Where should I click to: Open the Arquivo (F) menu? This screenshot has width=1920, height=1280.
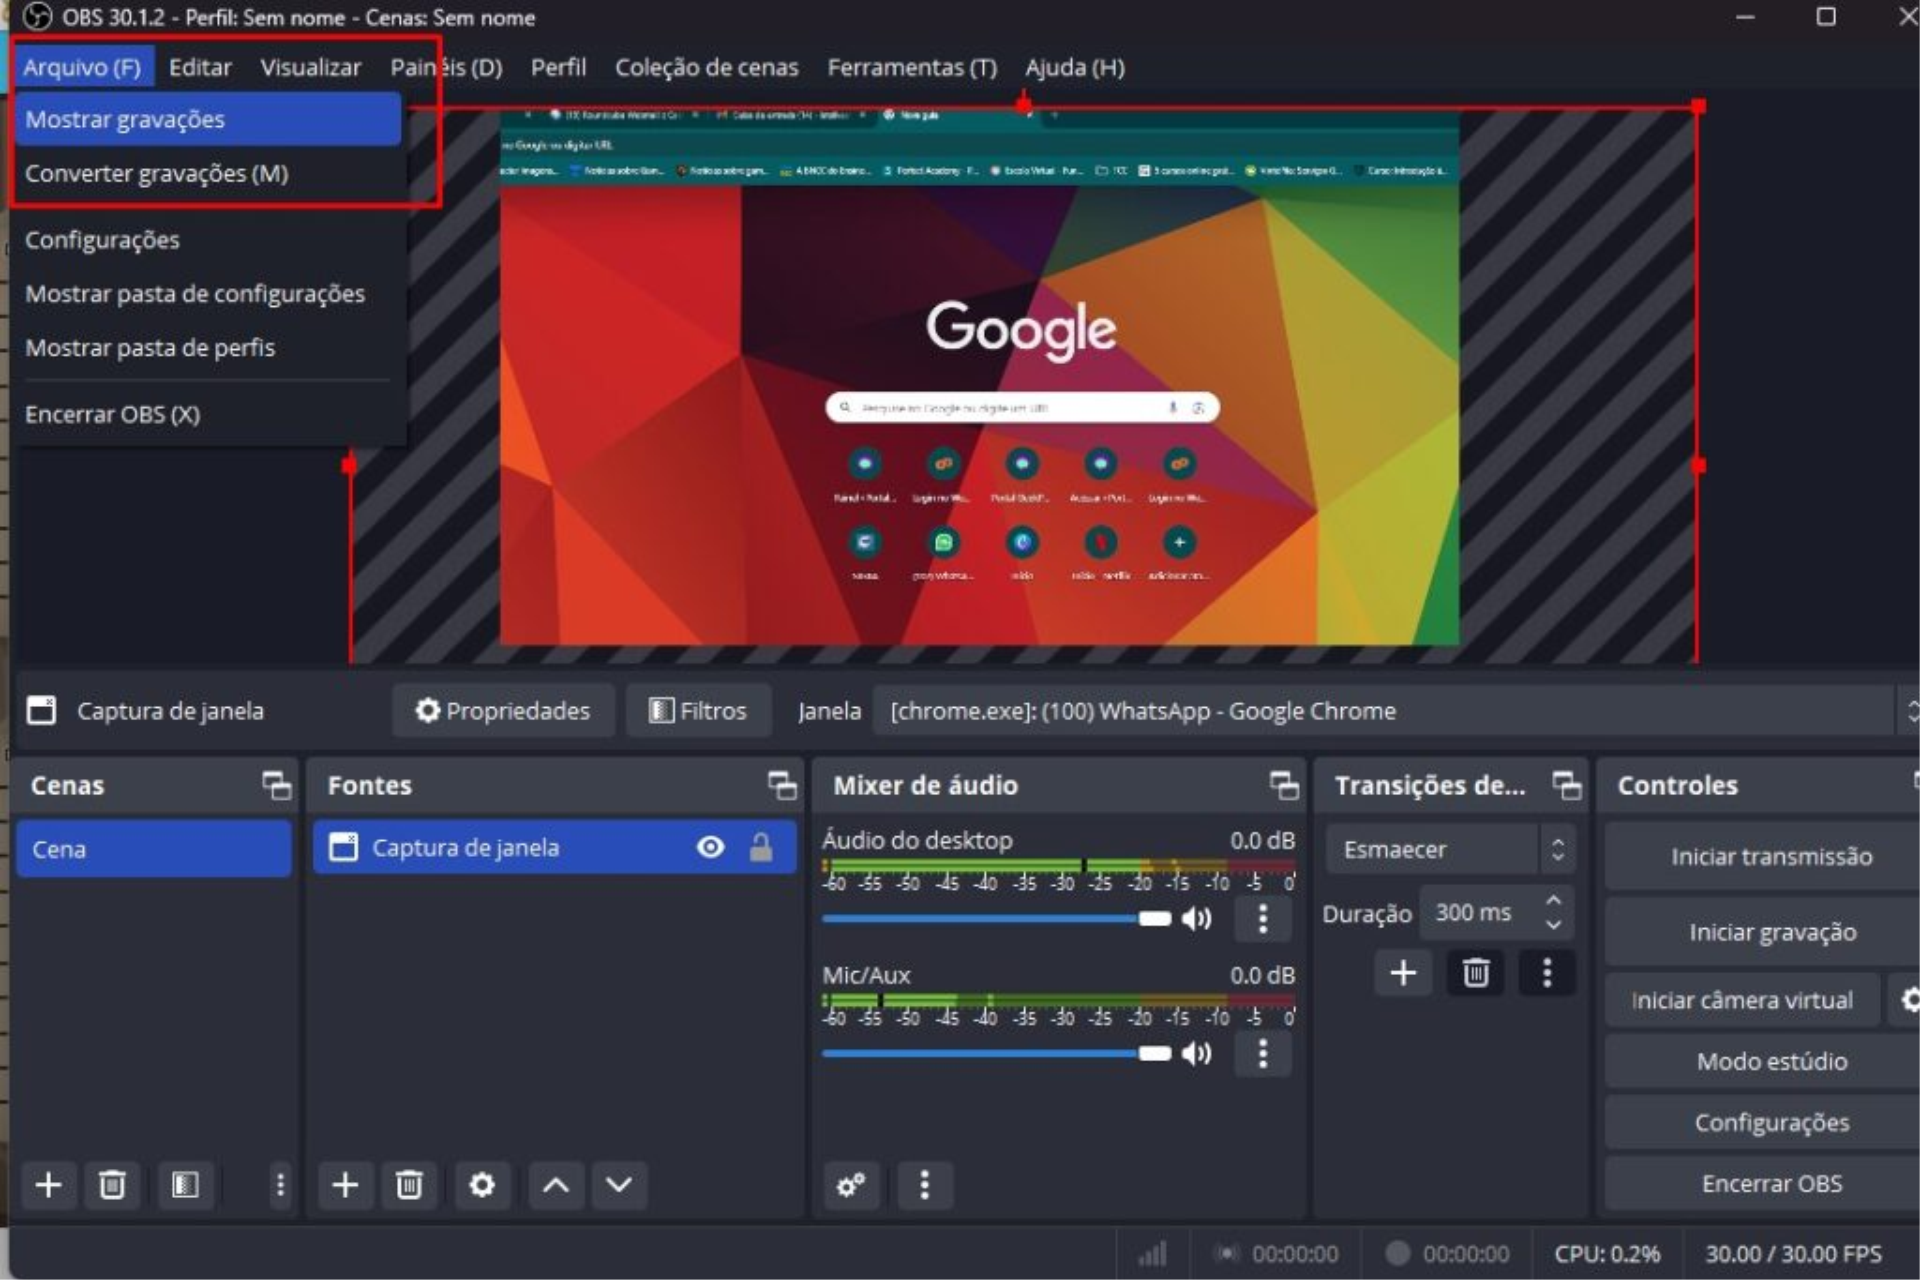click(82, 67)
